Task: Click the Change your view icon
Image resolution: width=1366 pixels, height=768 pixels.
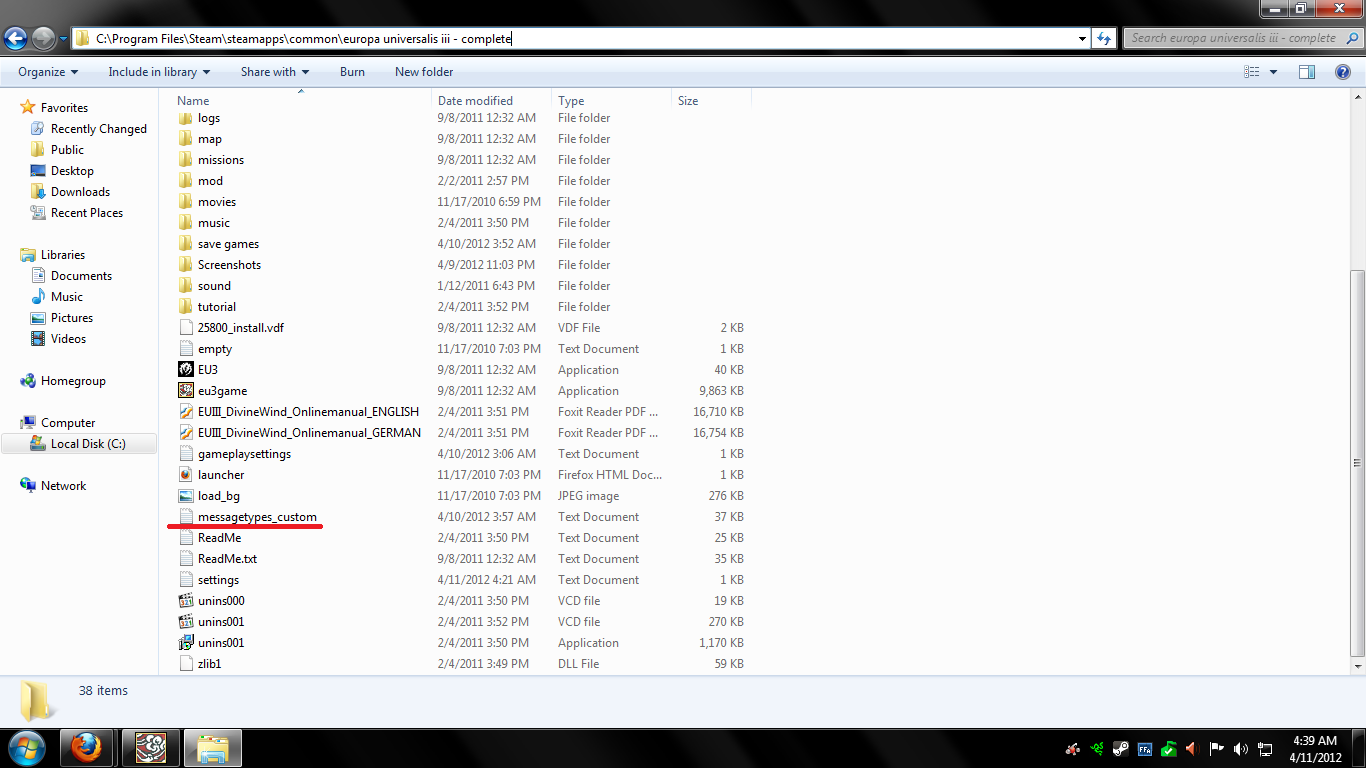Action: pos(1251,72)
